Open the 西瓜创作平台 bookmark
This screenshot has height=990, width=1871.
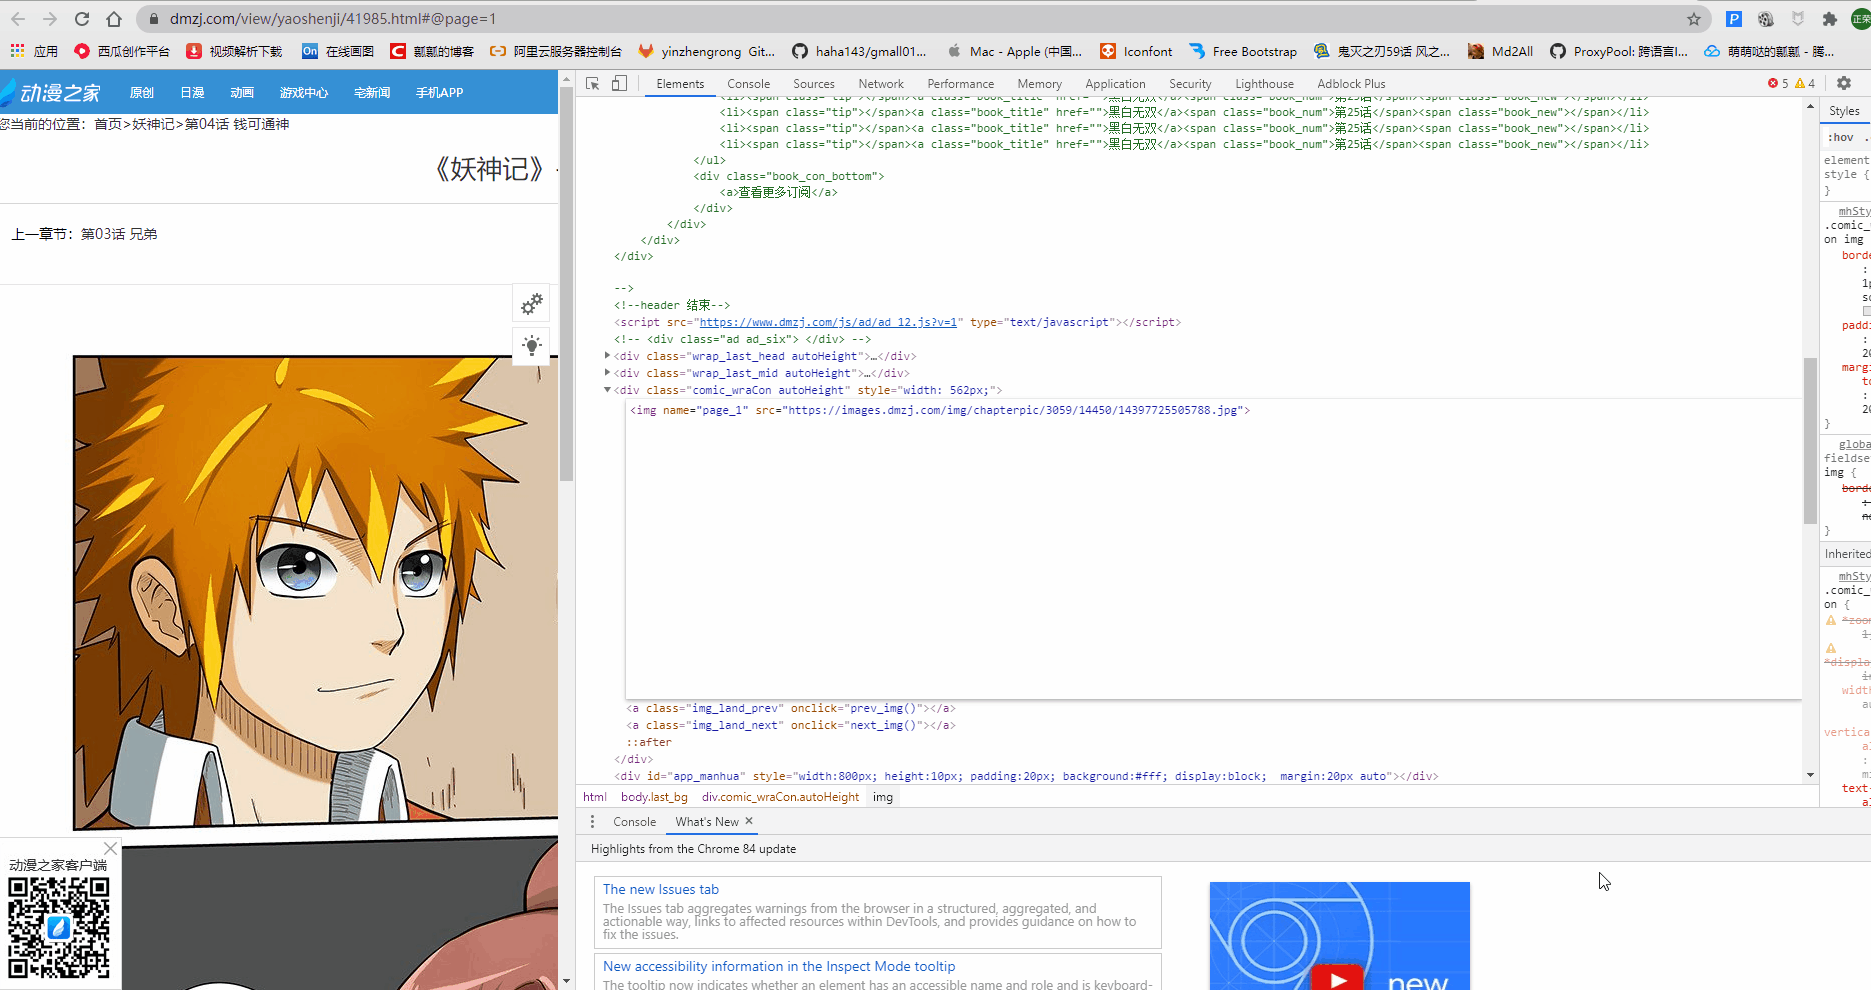121,51
